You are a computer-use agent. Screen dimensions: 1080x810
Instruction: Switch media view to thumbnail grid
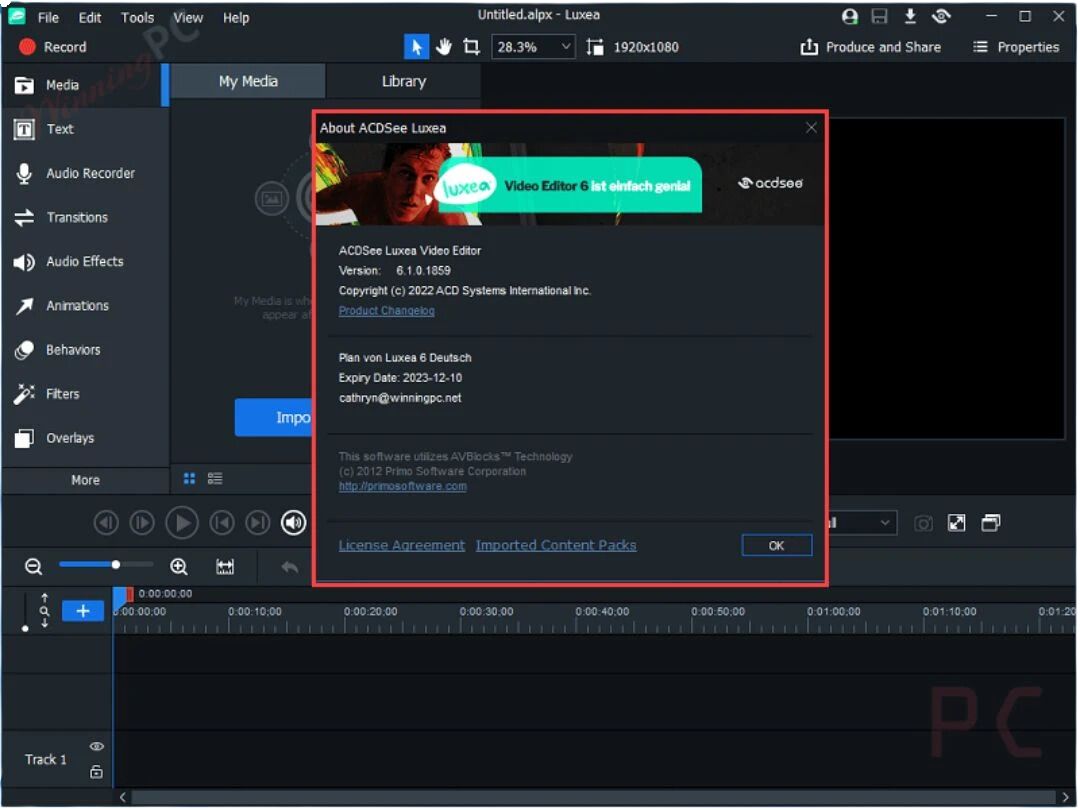[x=189, y=479]
